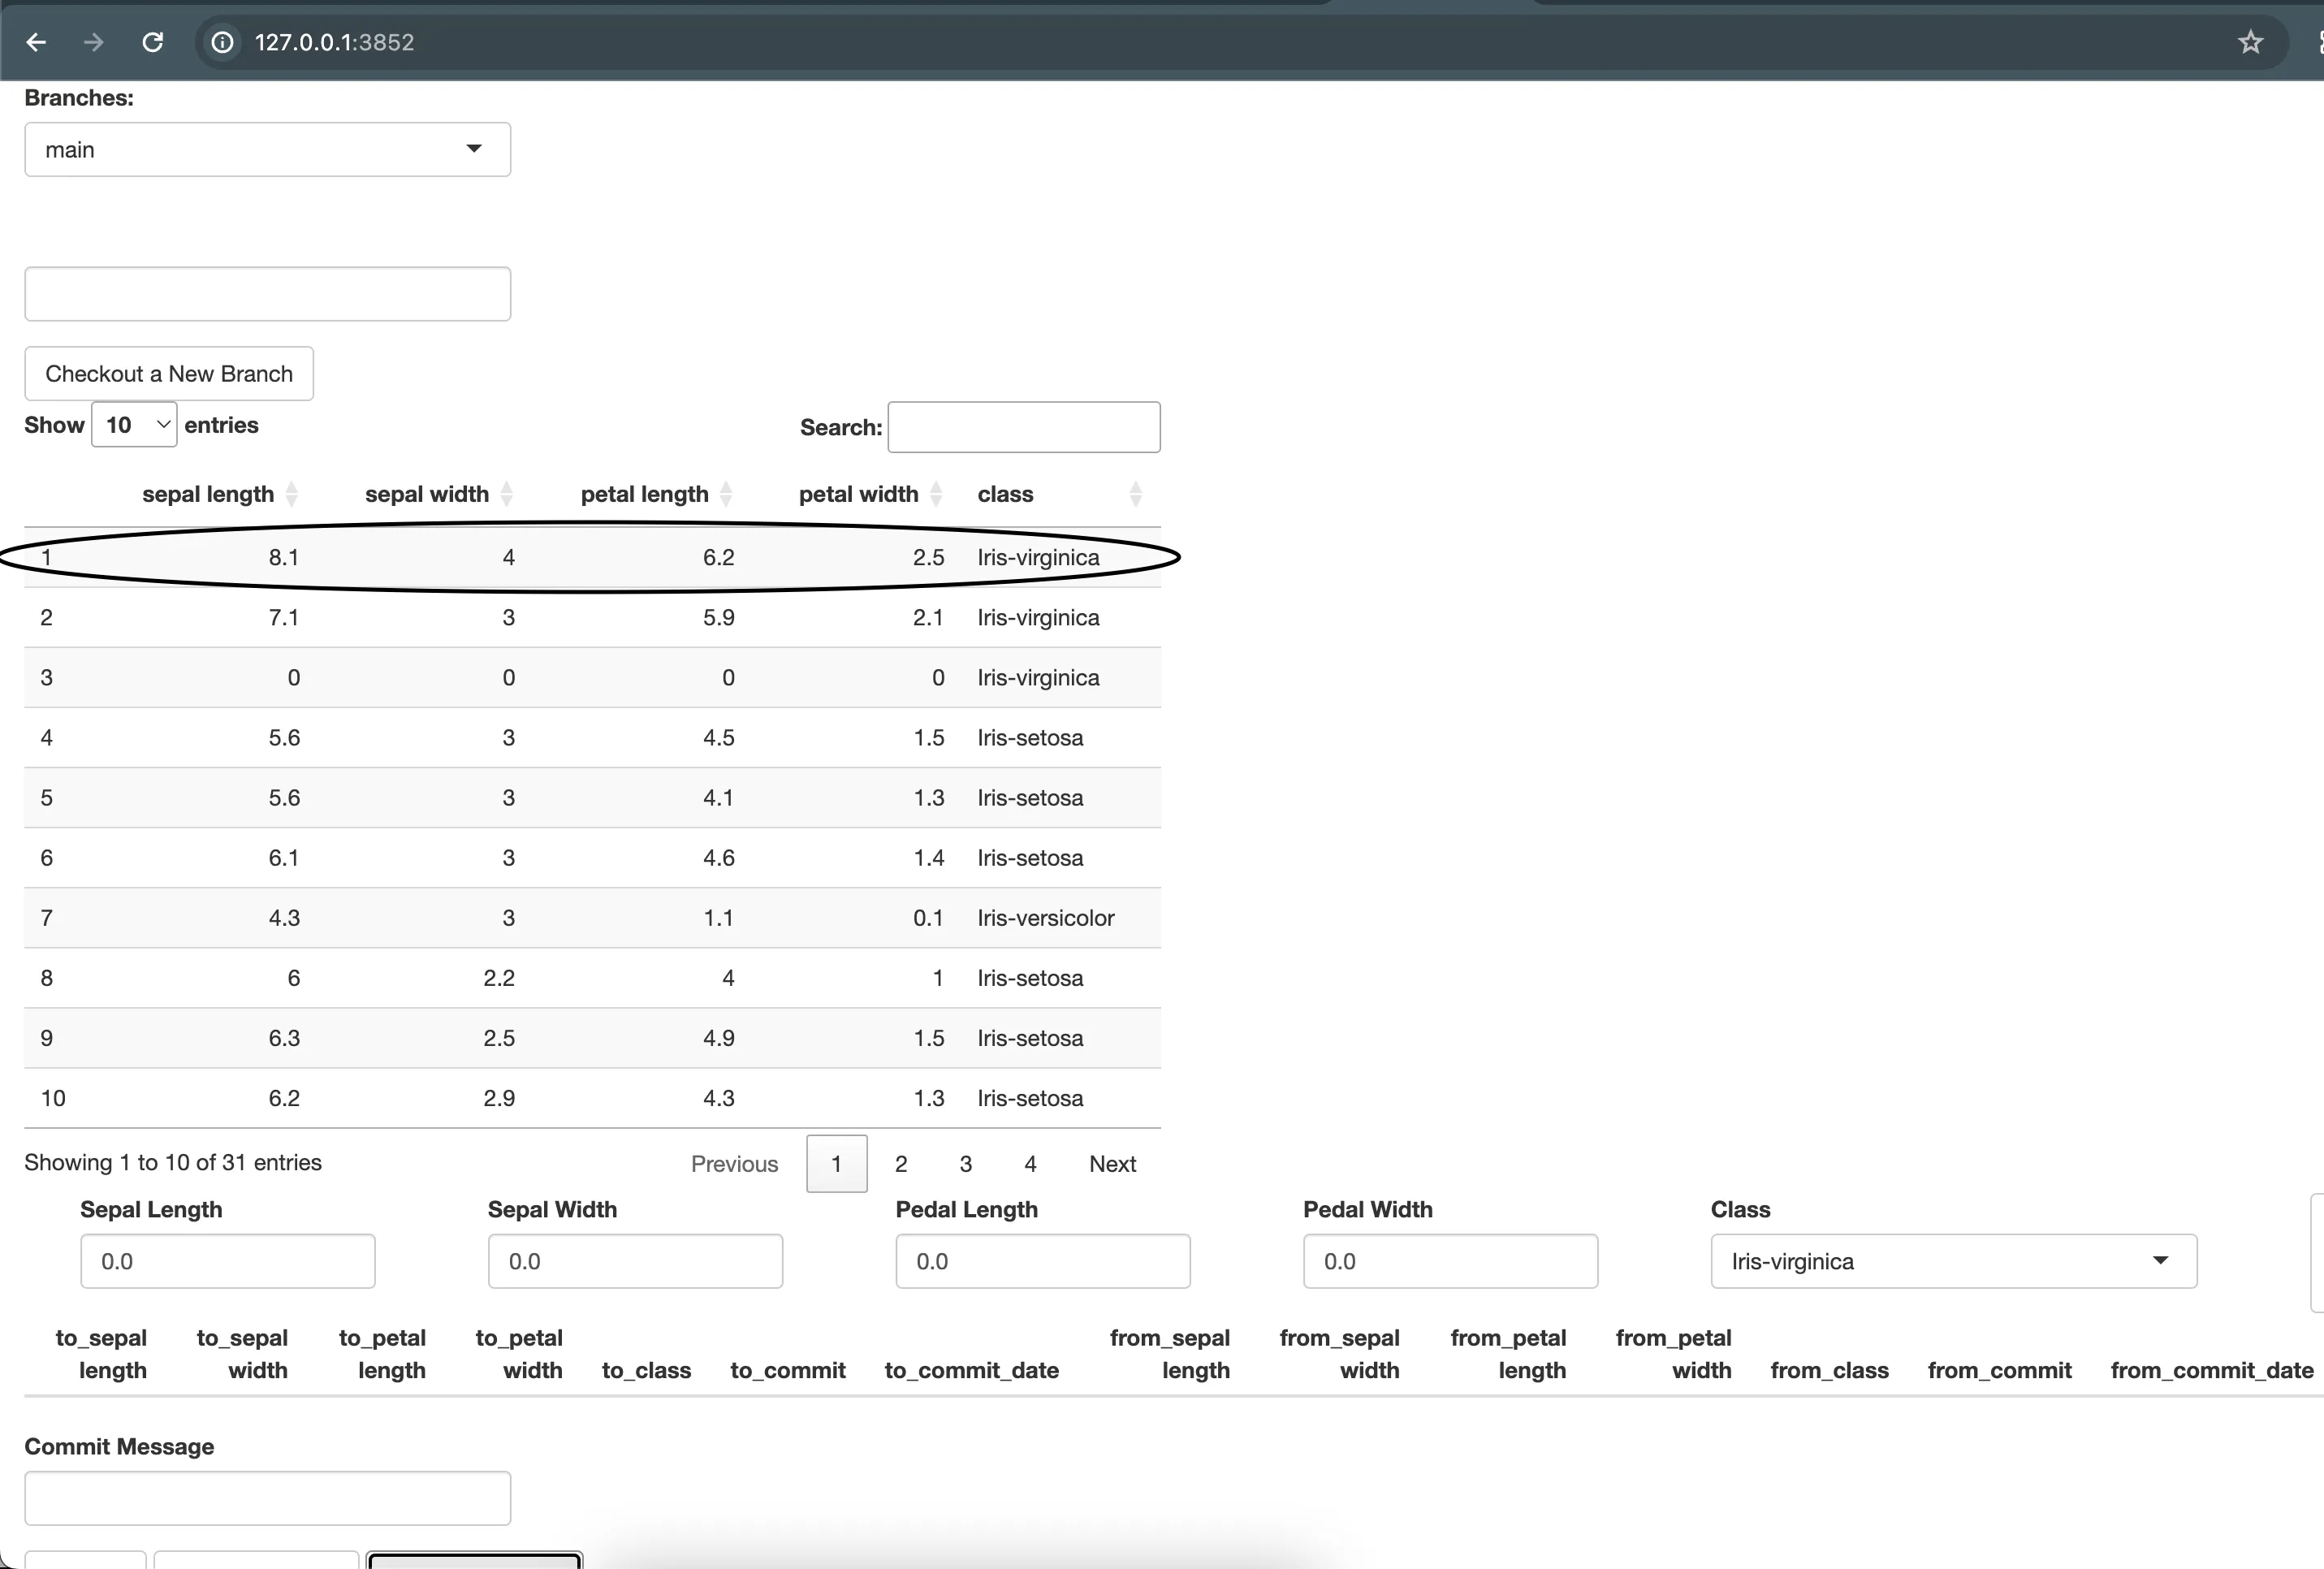This screenshot has width=2324, height=1569.
Task: Select table row 3 with zero values
Action: tap(590, 678)
